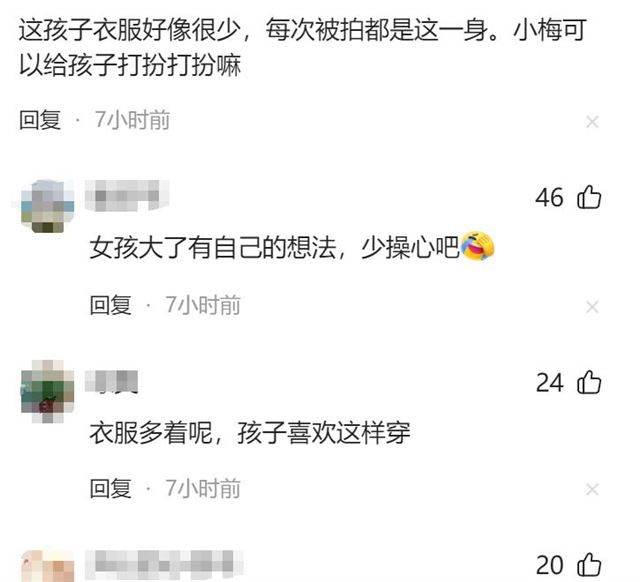Dismiss the 女孩大了 comment with X

(592, 307)
